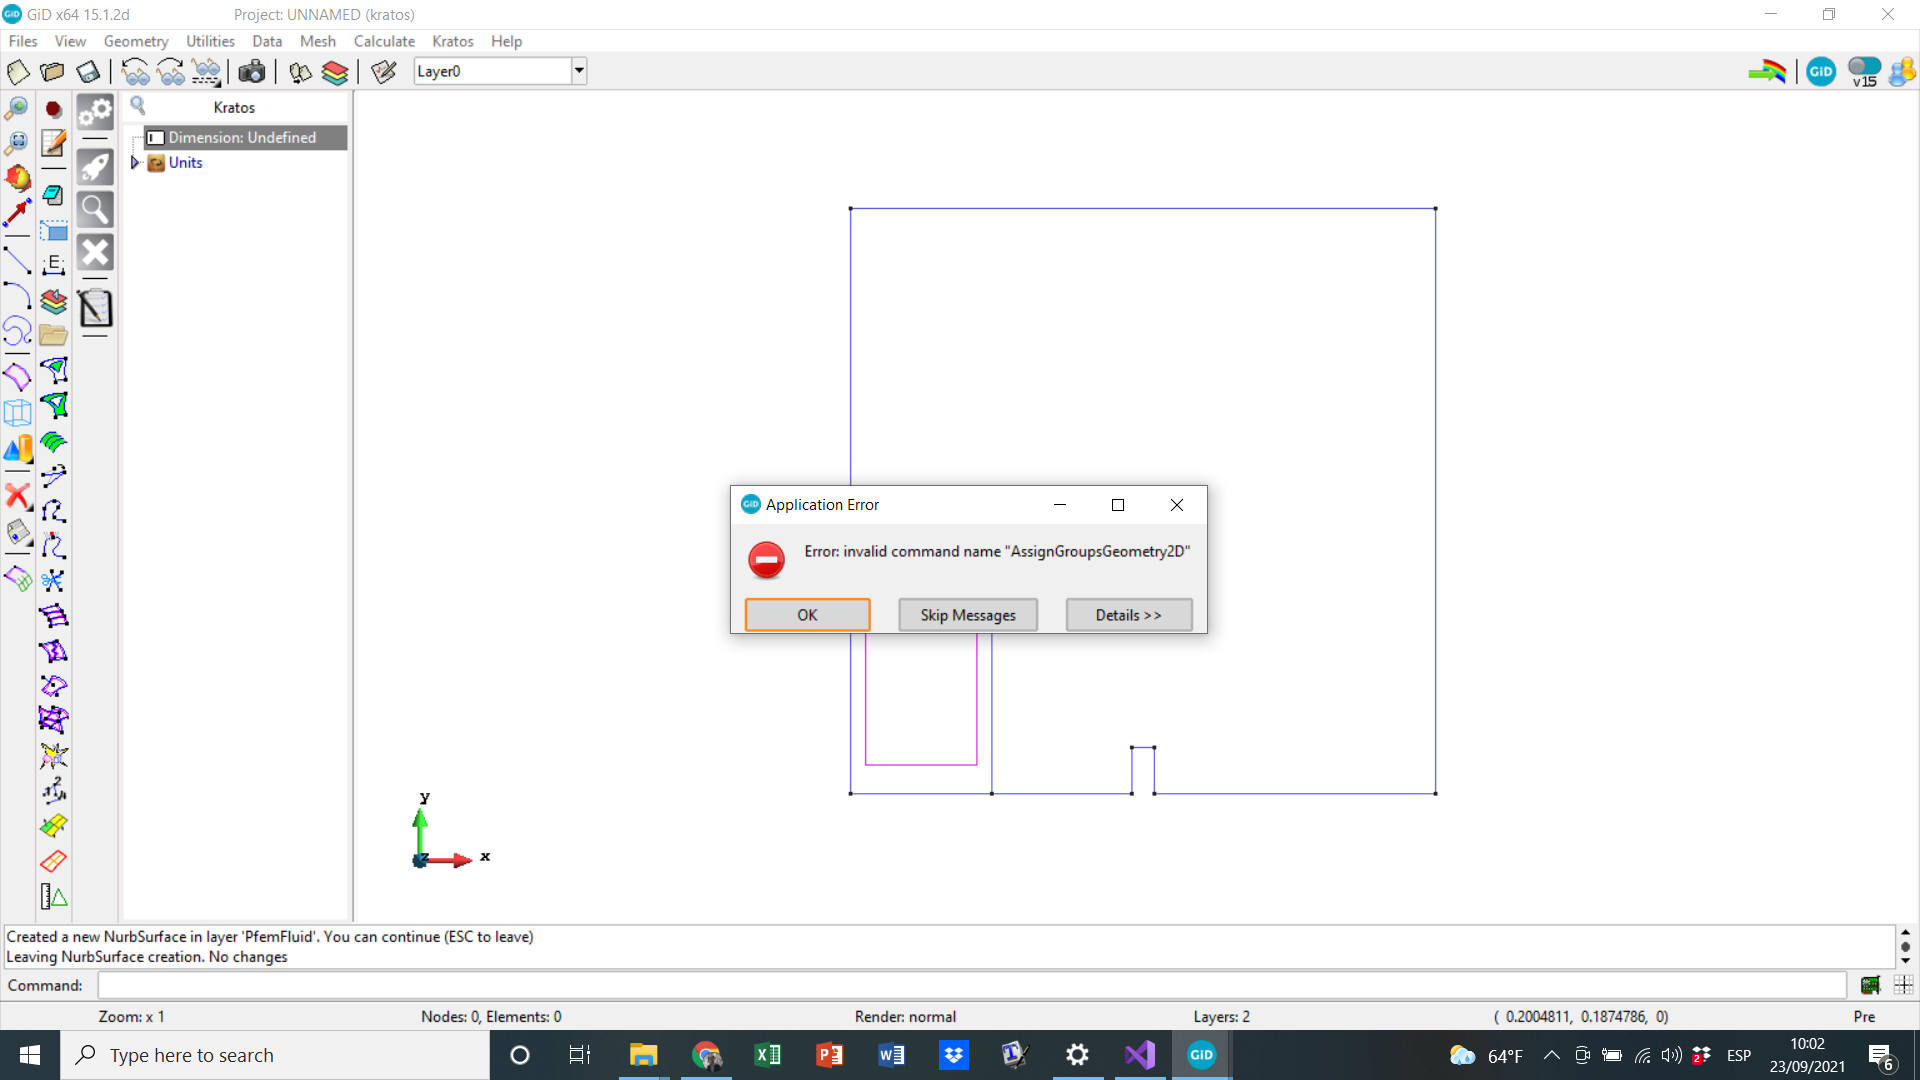This screenshot has width=1920, height=1080.
Task: Select the Create Line tool
Action: tap(17, 261)
